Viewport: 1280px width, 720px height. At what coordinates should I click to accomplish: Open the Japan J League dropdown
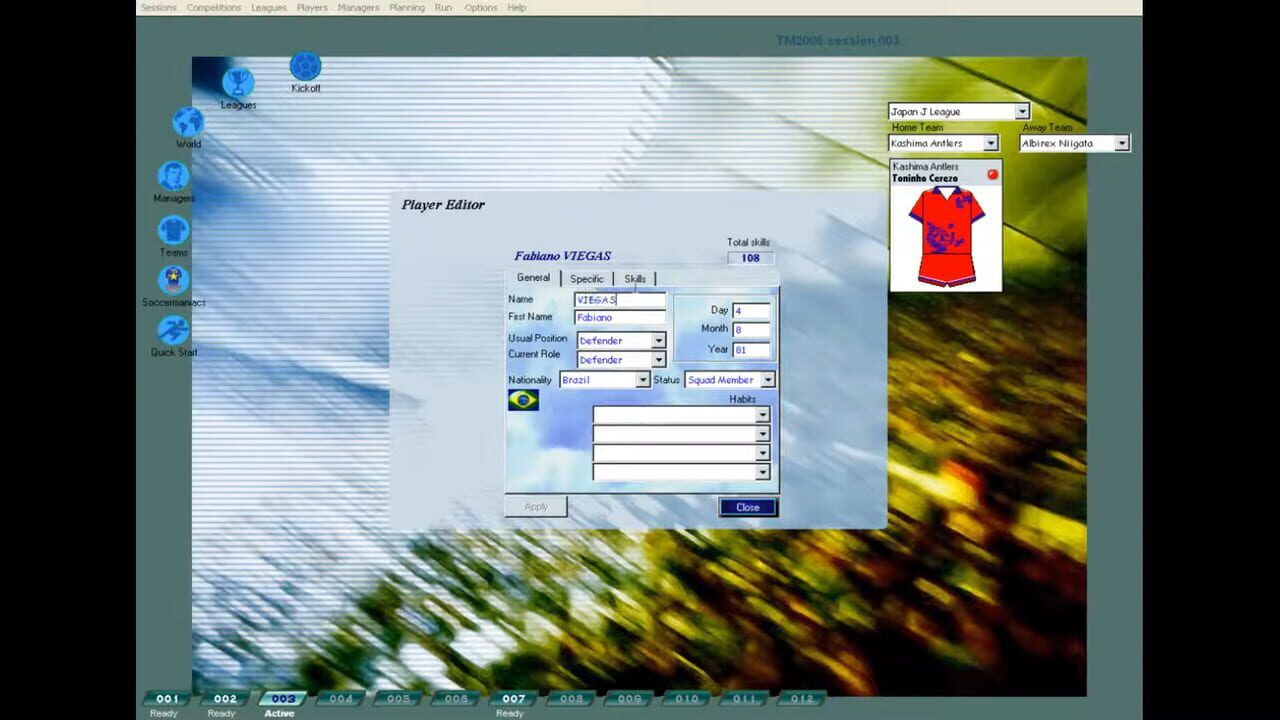pyautogui.click(x=1021, y=112)
